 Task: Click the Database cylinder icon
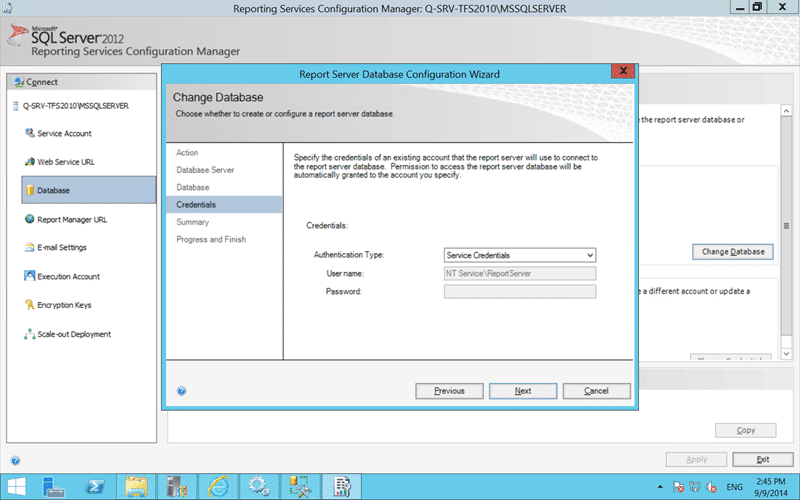pyautogui.click(x=30, y=190)
